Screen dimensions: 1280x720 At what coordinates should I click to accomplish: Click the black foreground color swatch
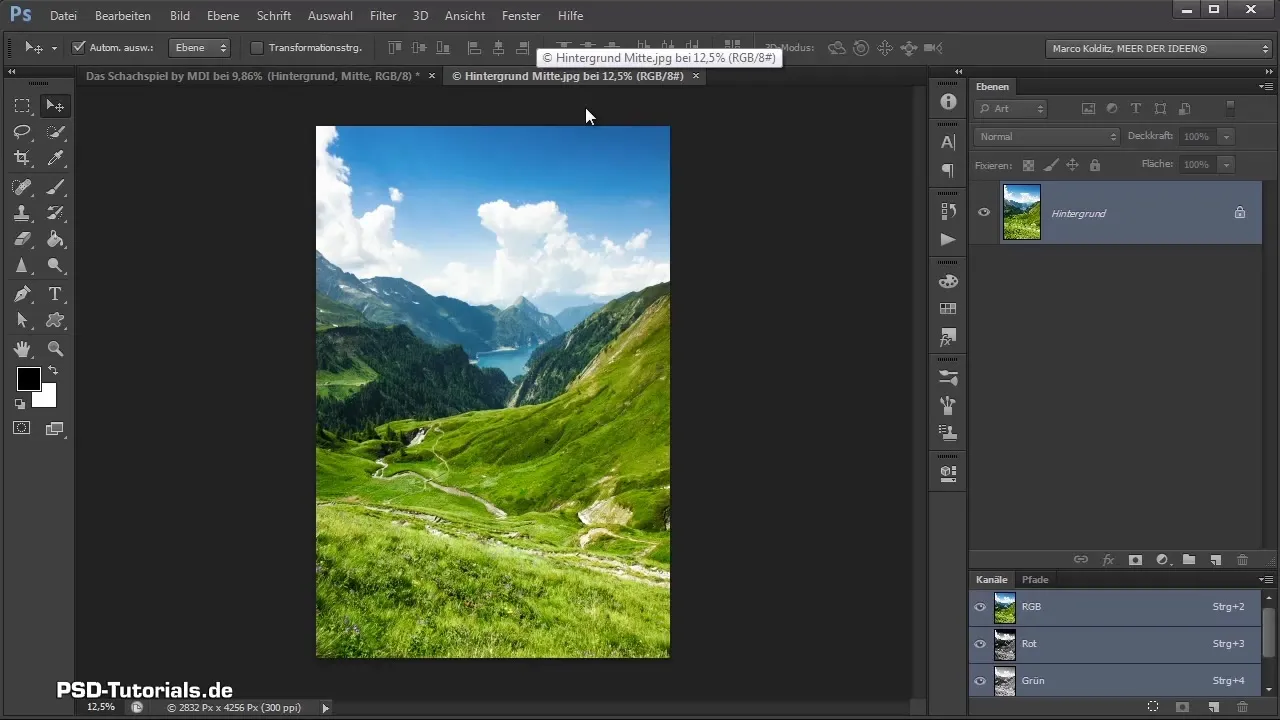click(x=28, y=379)
